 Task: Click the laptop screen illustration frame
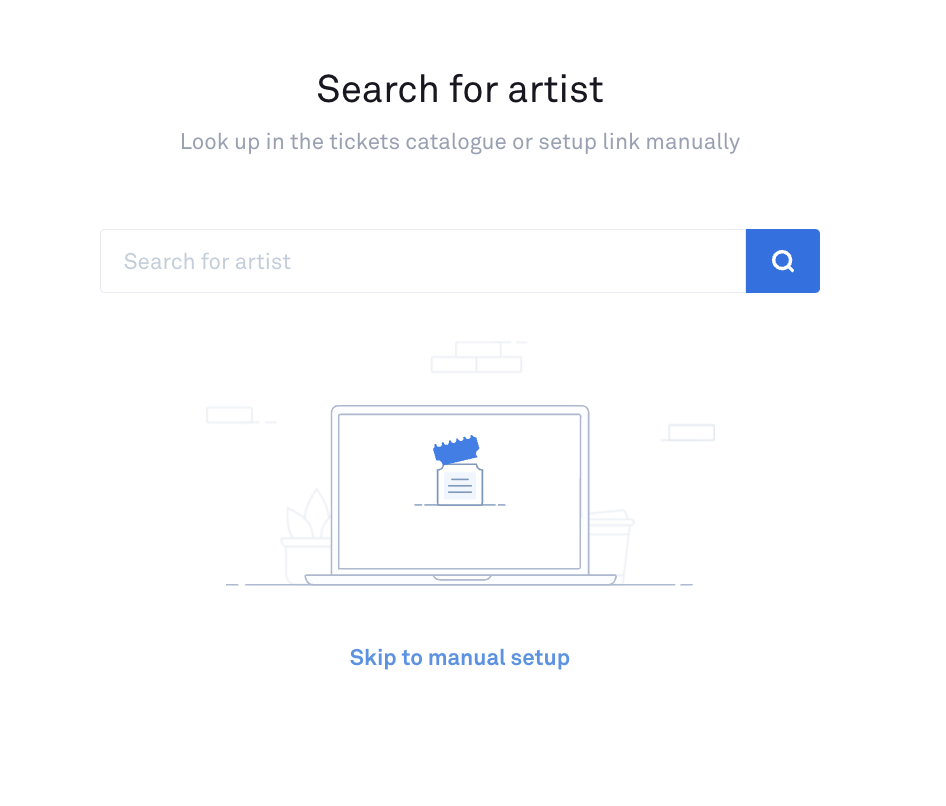pos(460,490)
